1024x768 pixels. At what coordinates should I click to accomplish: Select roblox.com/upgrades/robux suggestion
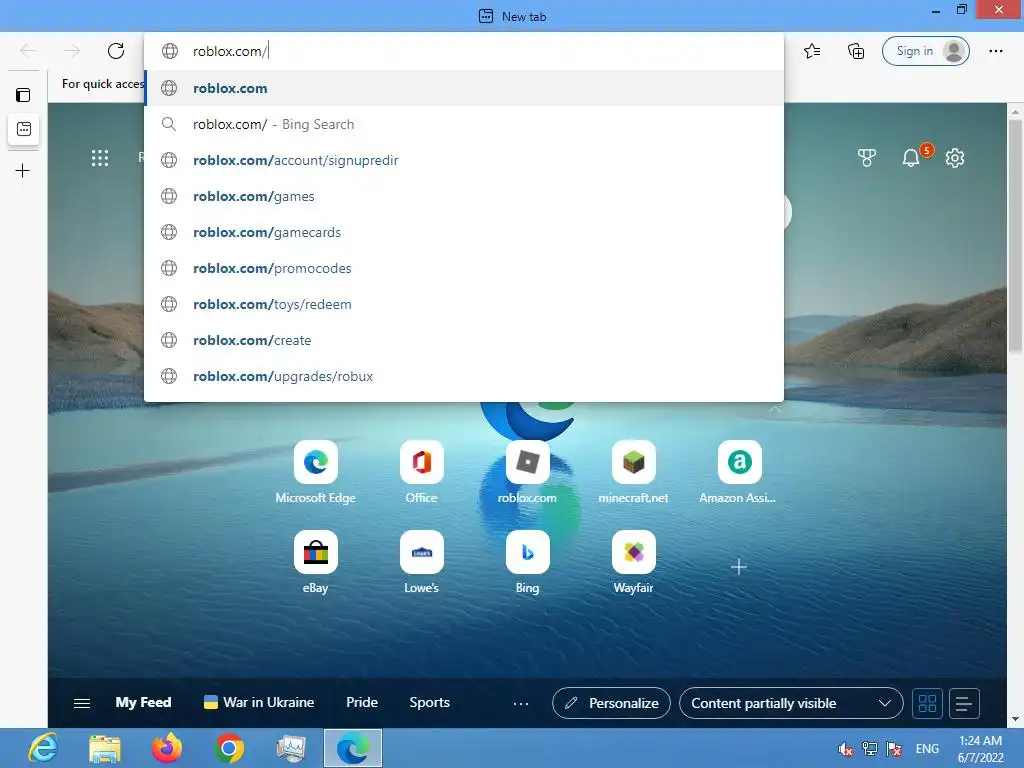[464, 376]
